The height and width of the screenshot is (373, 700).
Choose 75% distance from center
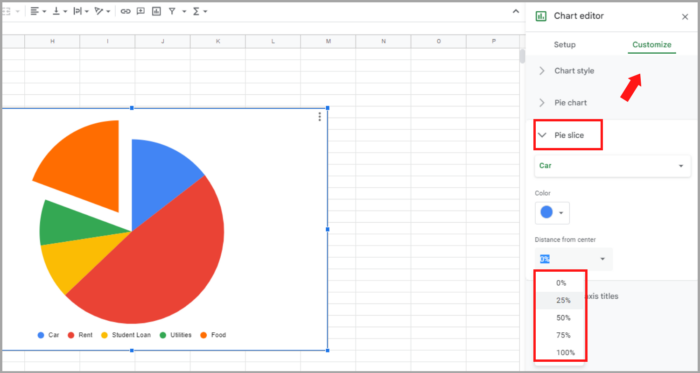(x=561, y=335)
